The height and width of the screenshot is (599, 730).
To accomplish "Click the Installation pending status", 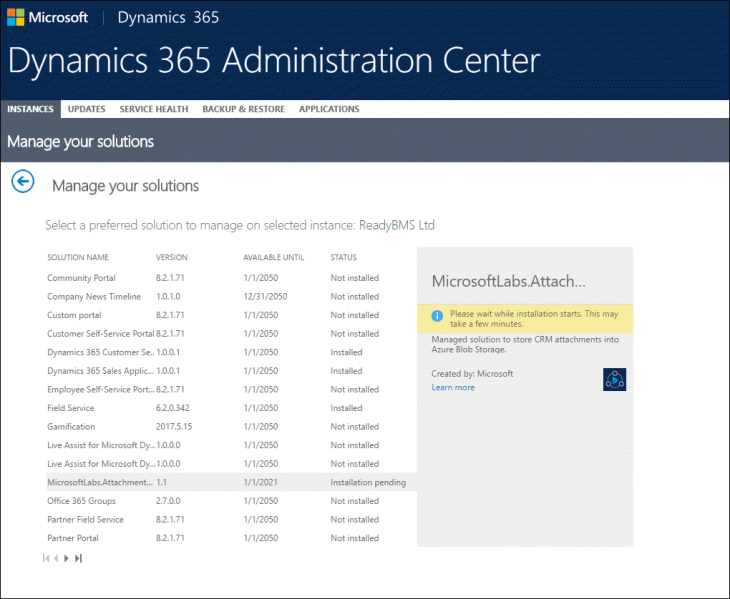I will click(368, 483).
